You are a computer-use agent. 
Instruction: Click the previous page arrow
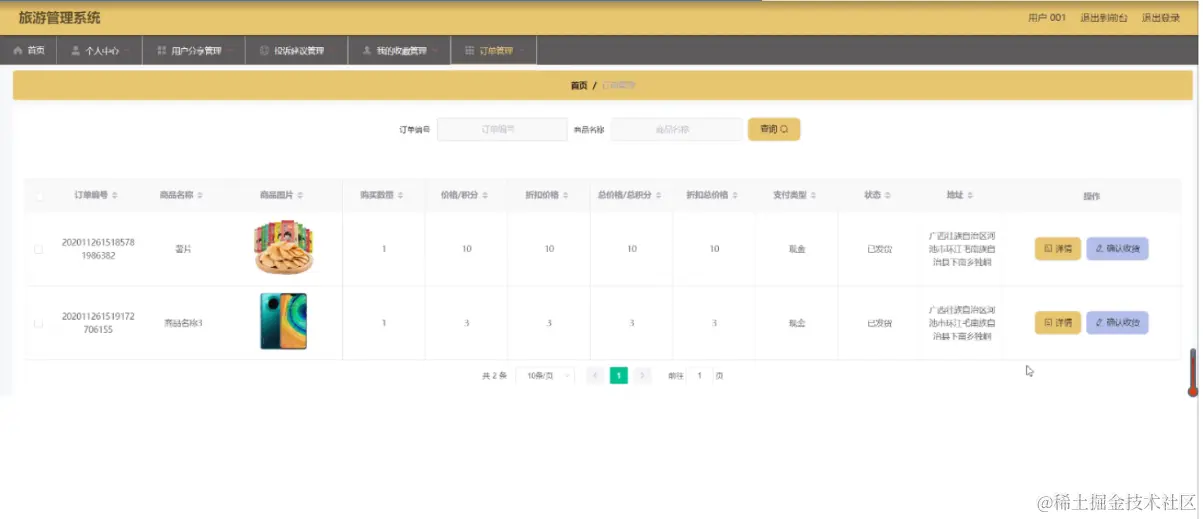coord(595,376)
